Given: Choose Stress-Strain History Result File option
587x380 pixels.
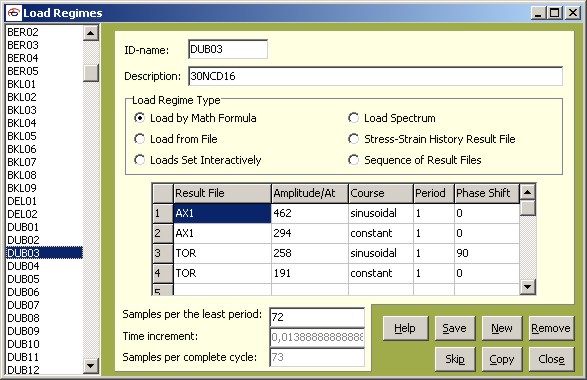Looking at the screenshot, I should pyautogui.click(x=432, y=139).
